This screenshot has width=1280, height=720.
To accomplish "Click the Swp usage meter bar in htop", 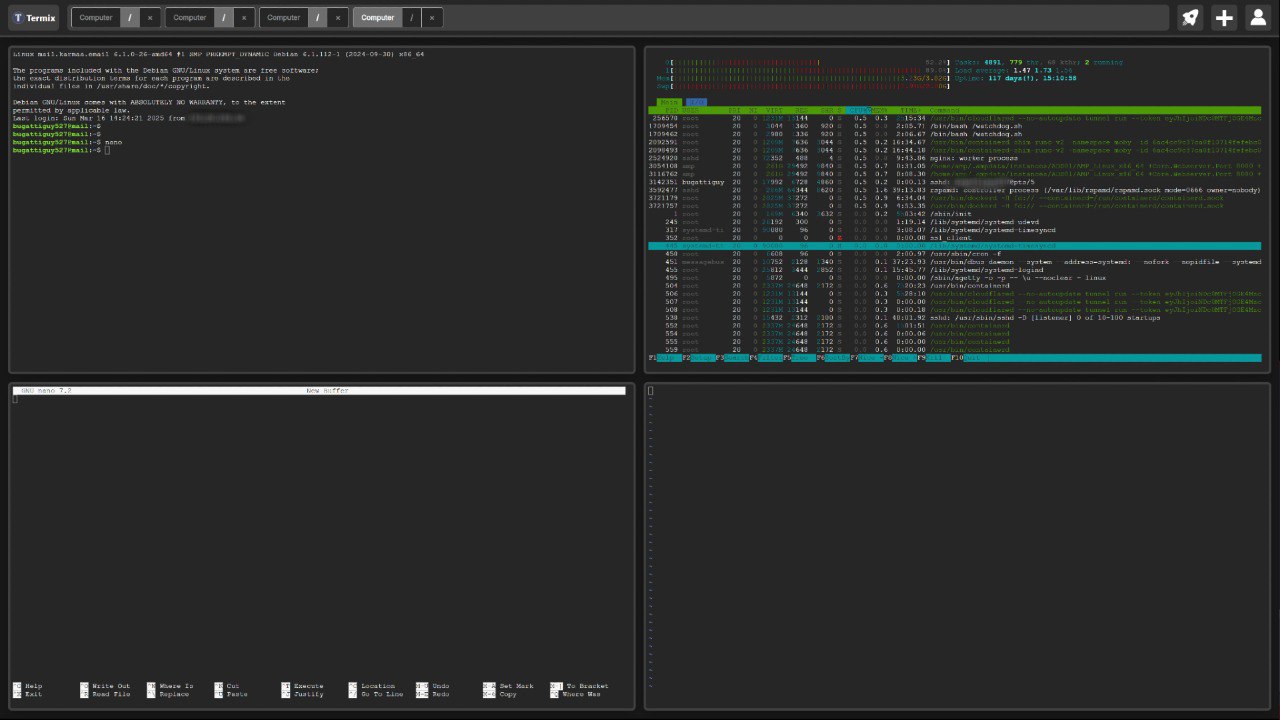I will [x=803, y=86].
